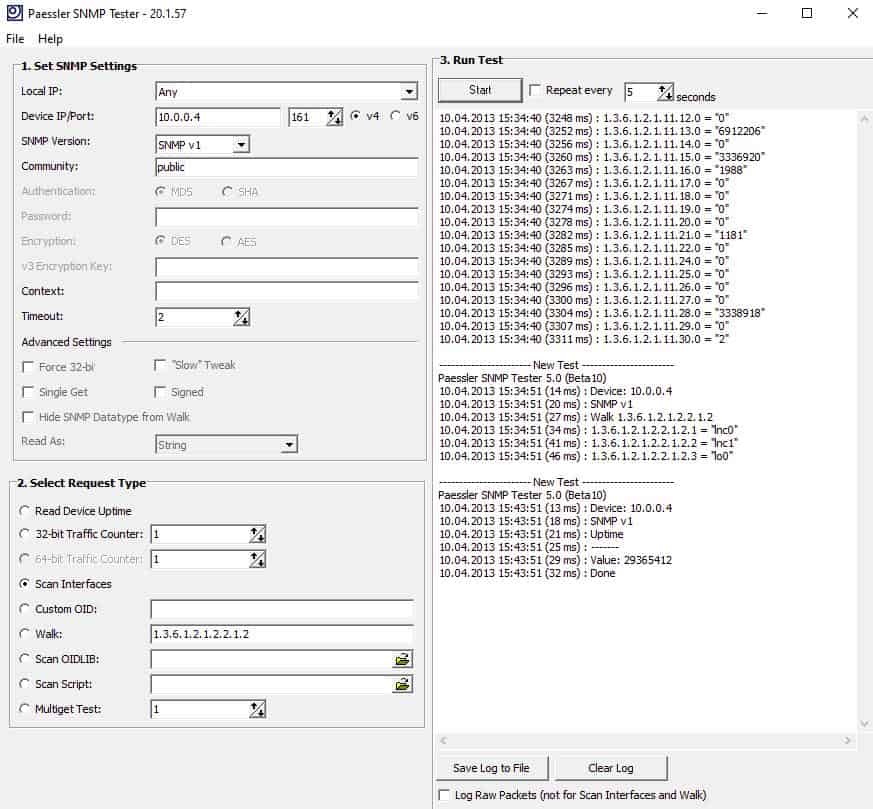The image size is (873, 809).
Task: Enable the Force 32-bit checkbox
Action: click(x=27, y=367)
